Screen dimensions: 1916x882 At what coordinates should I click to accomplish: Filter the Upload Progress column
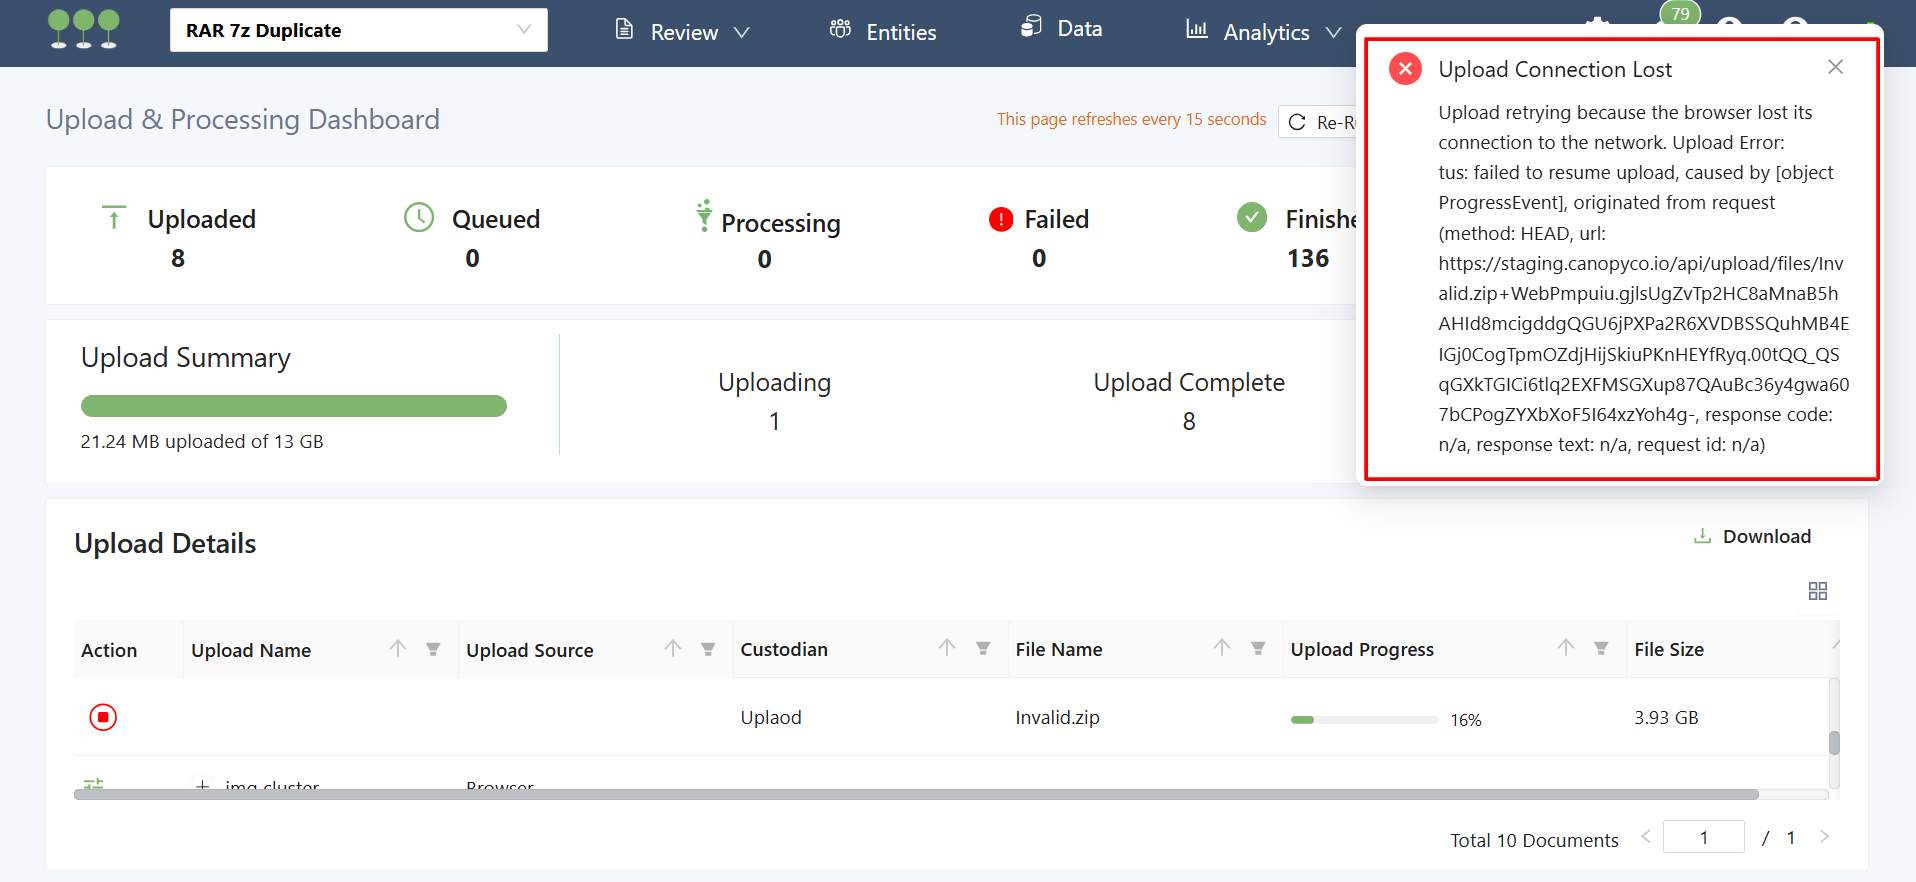[x=1601, y=648]
